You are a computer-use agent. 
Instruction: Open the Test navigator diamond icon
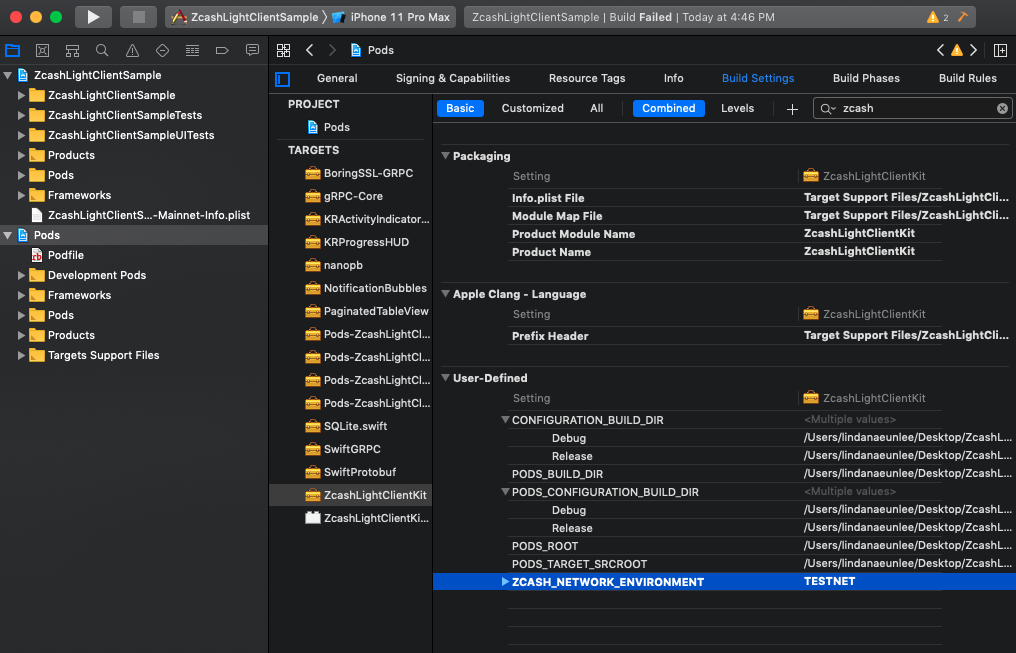[162, 51]
